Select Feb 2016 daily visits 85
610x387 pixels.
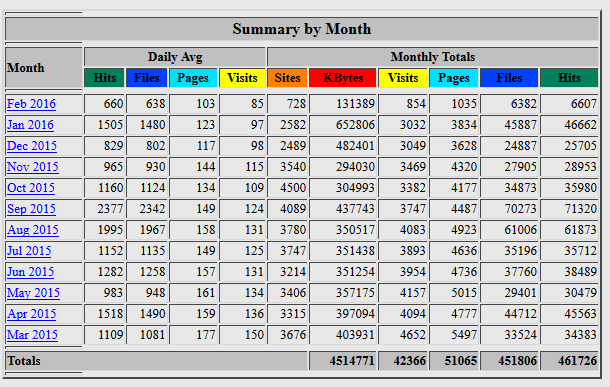257,104
